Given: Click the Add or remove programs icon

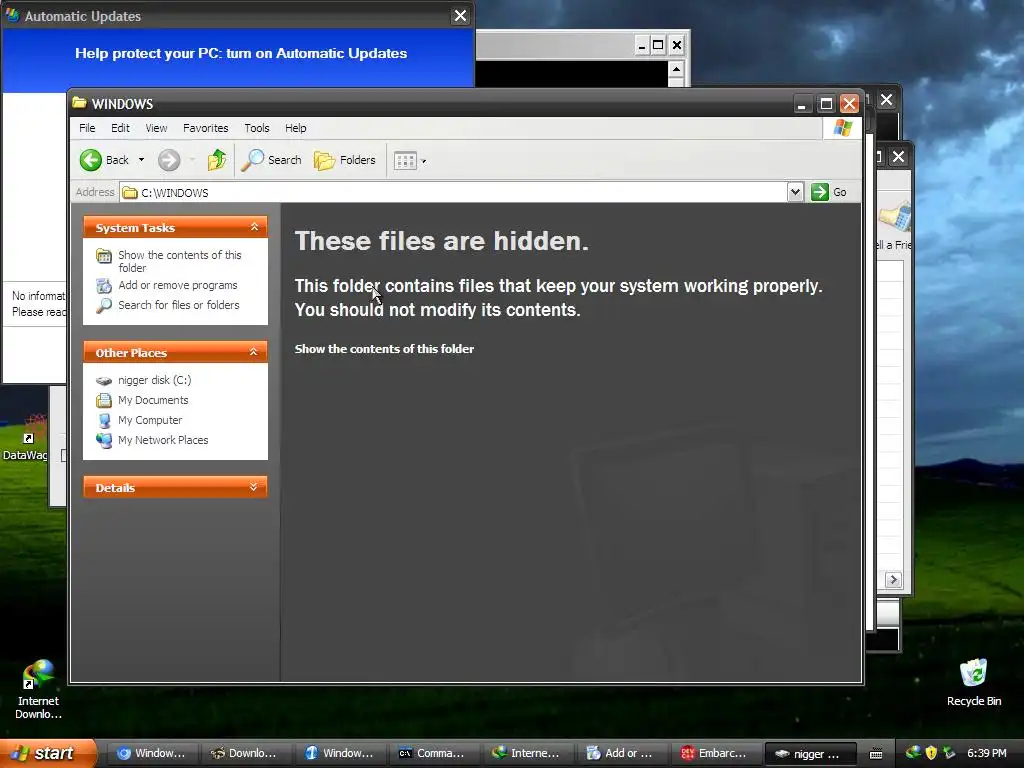Looking at the screenshot, I should pos(104,285).
